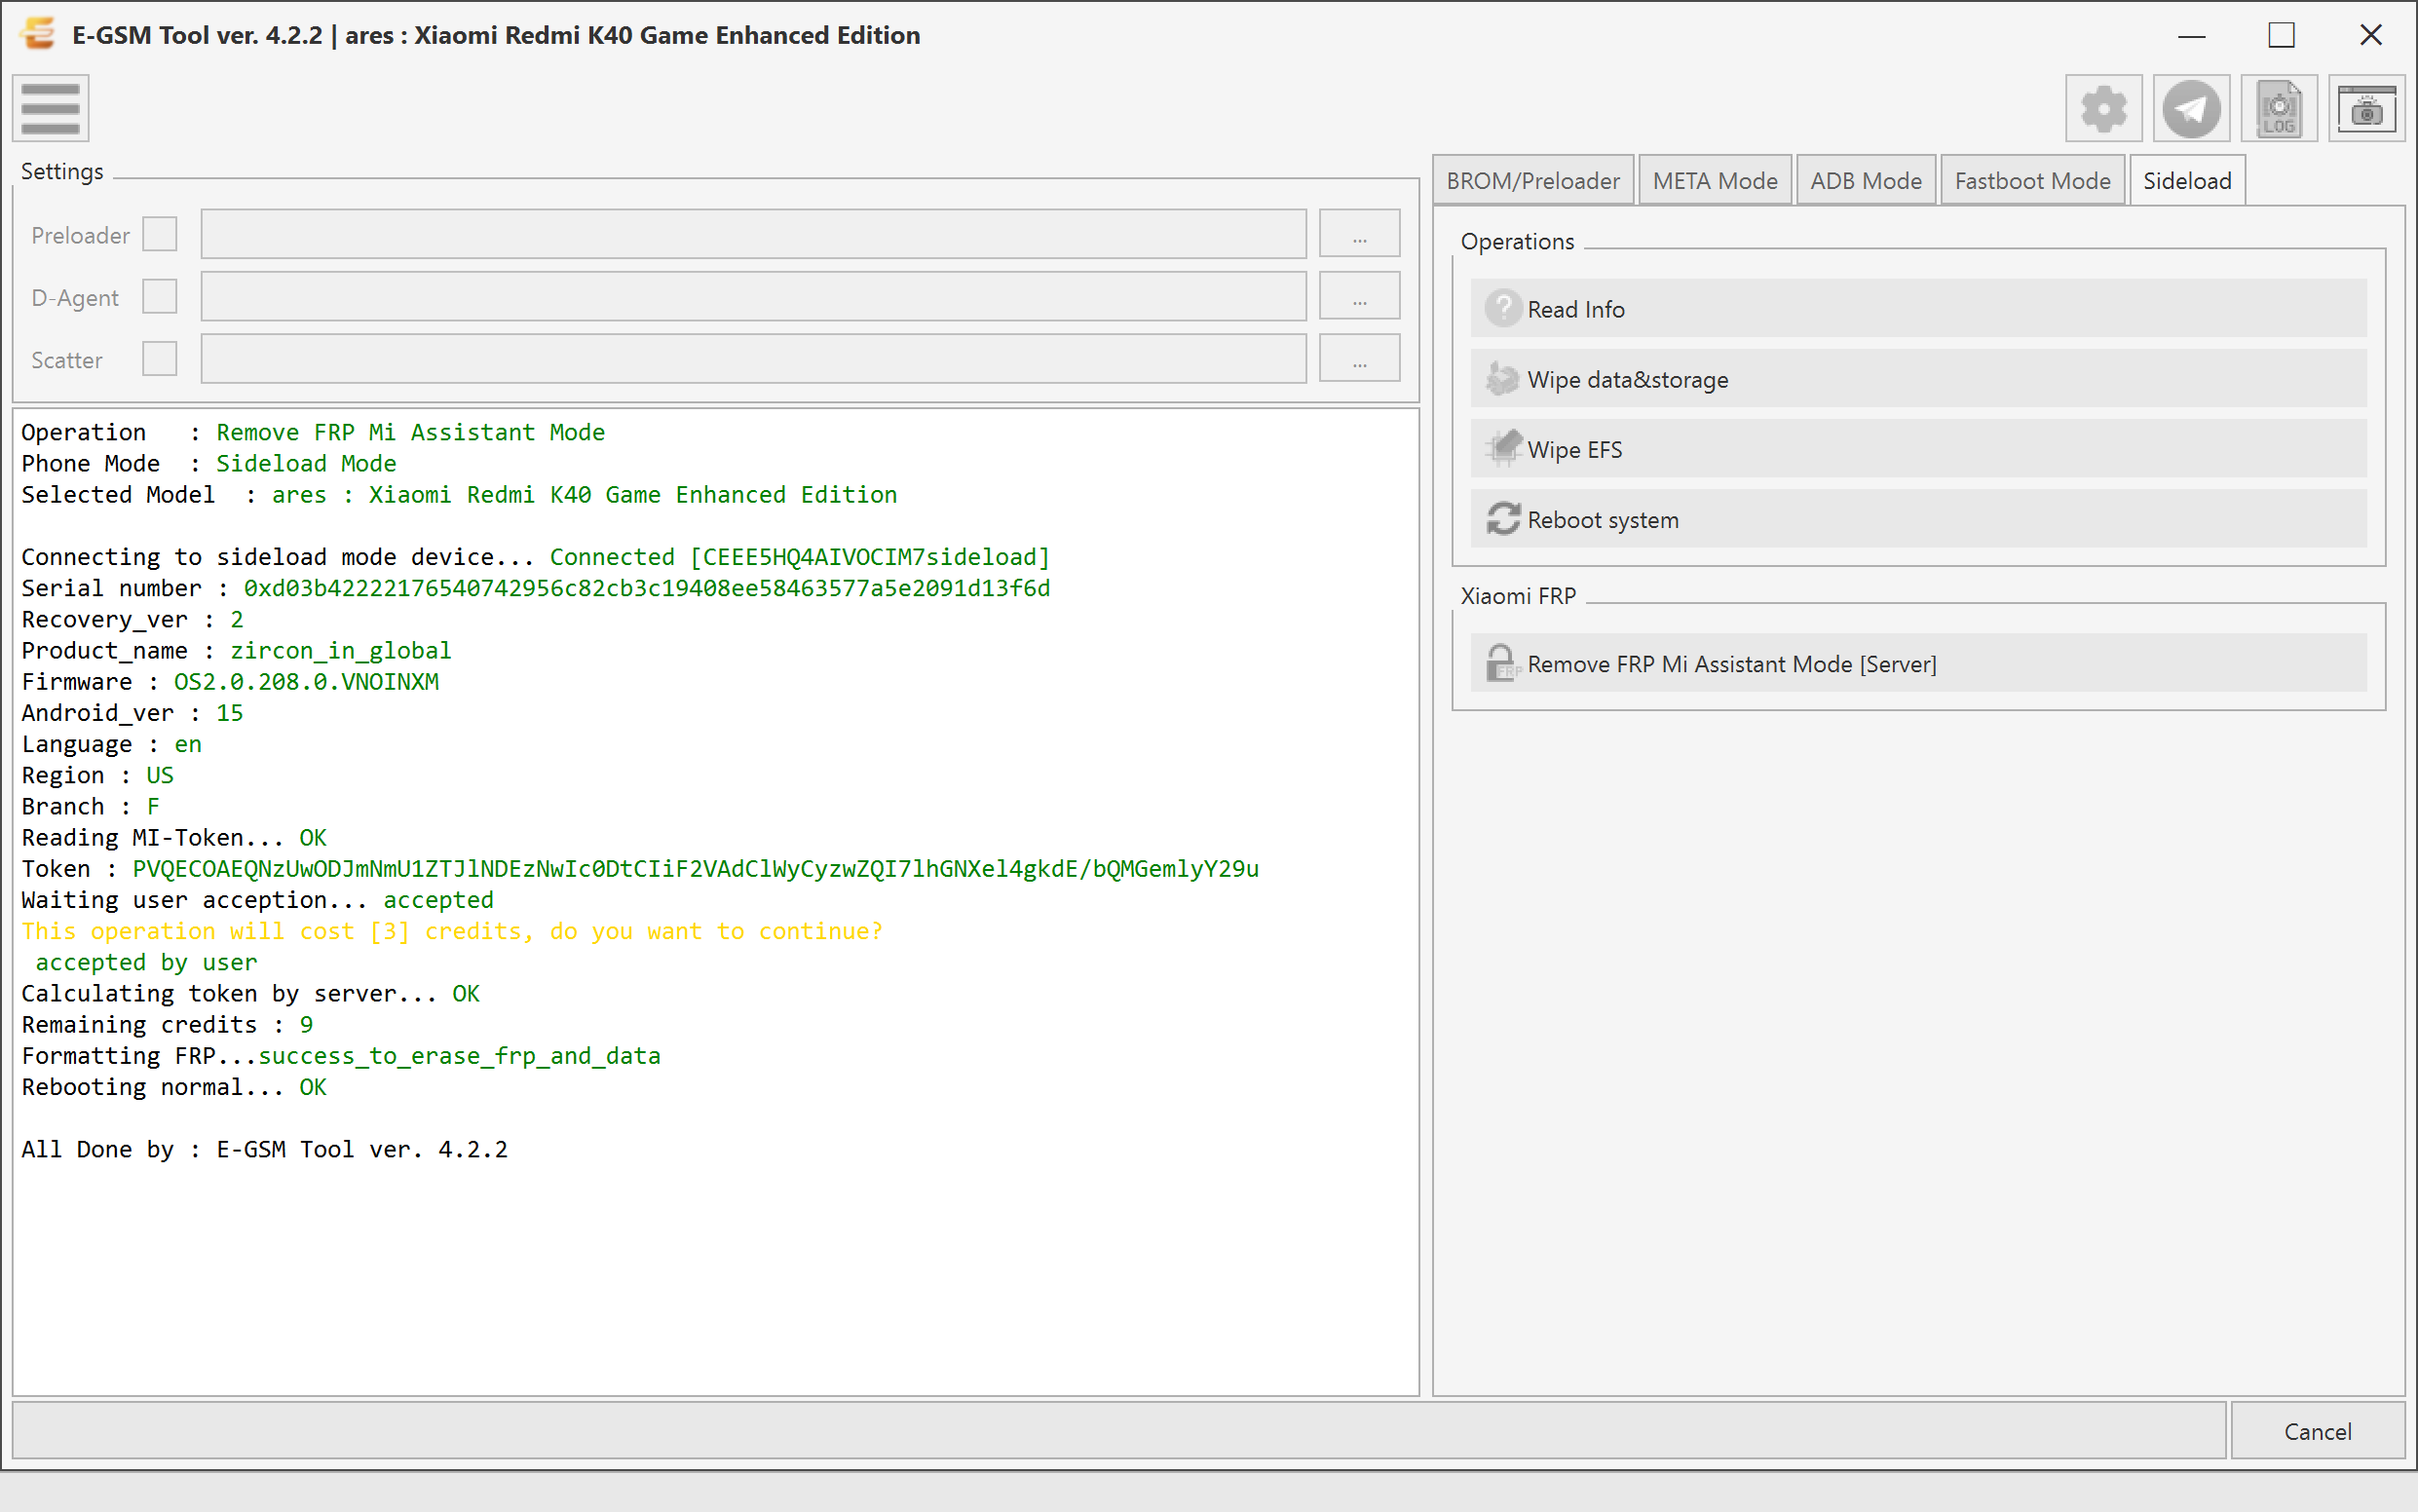Click 'Sideload Mode' phone mode text

coord(306,464)
